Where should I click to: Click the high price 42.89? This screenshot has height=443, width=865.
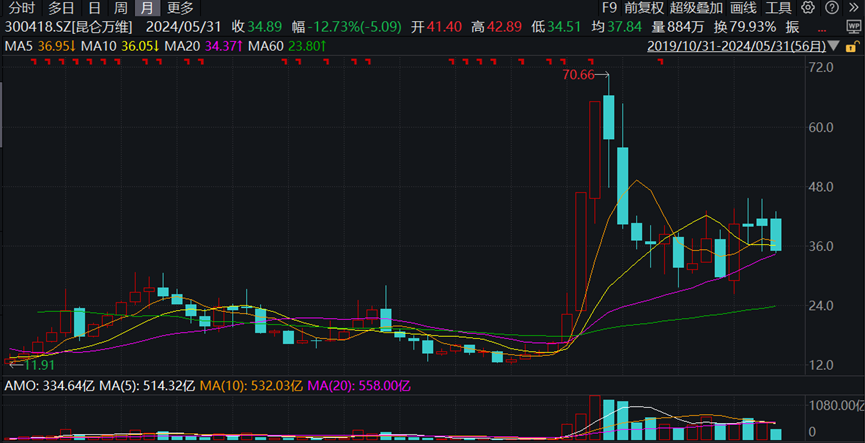point(504,27)
